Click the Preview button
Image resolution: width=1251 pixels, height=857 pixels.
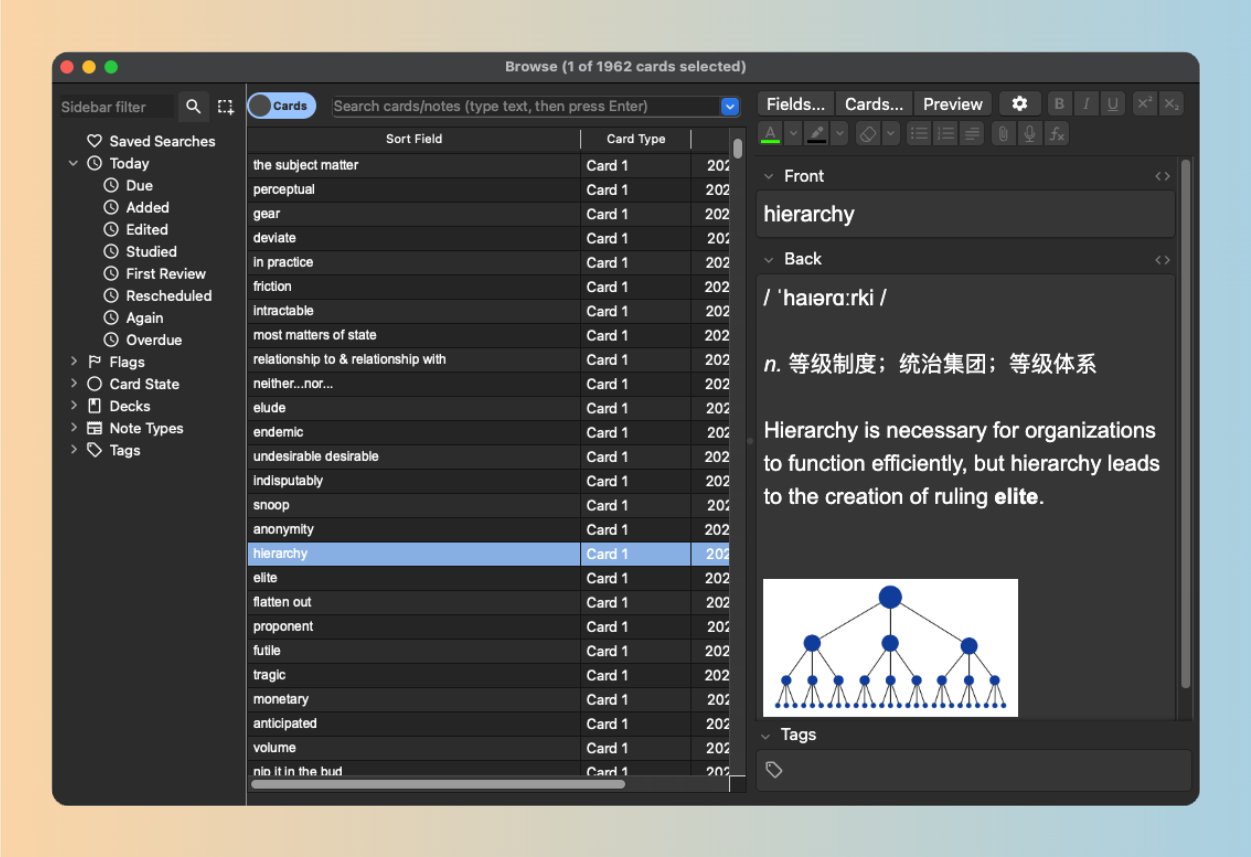coord(952,104)
